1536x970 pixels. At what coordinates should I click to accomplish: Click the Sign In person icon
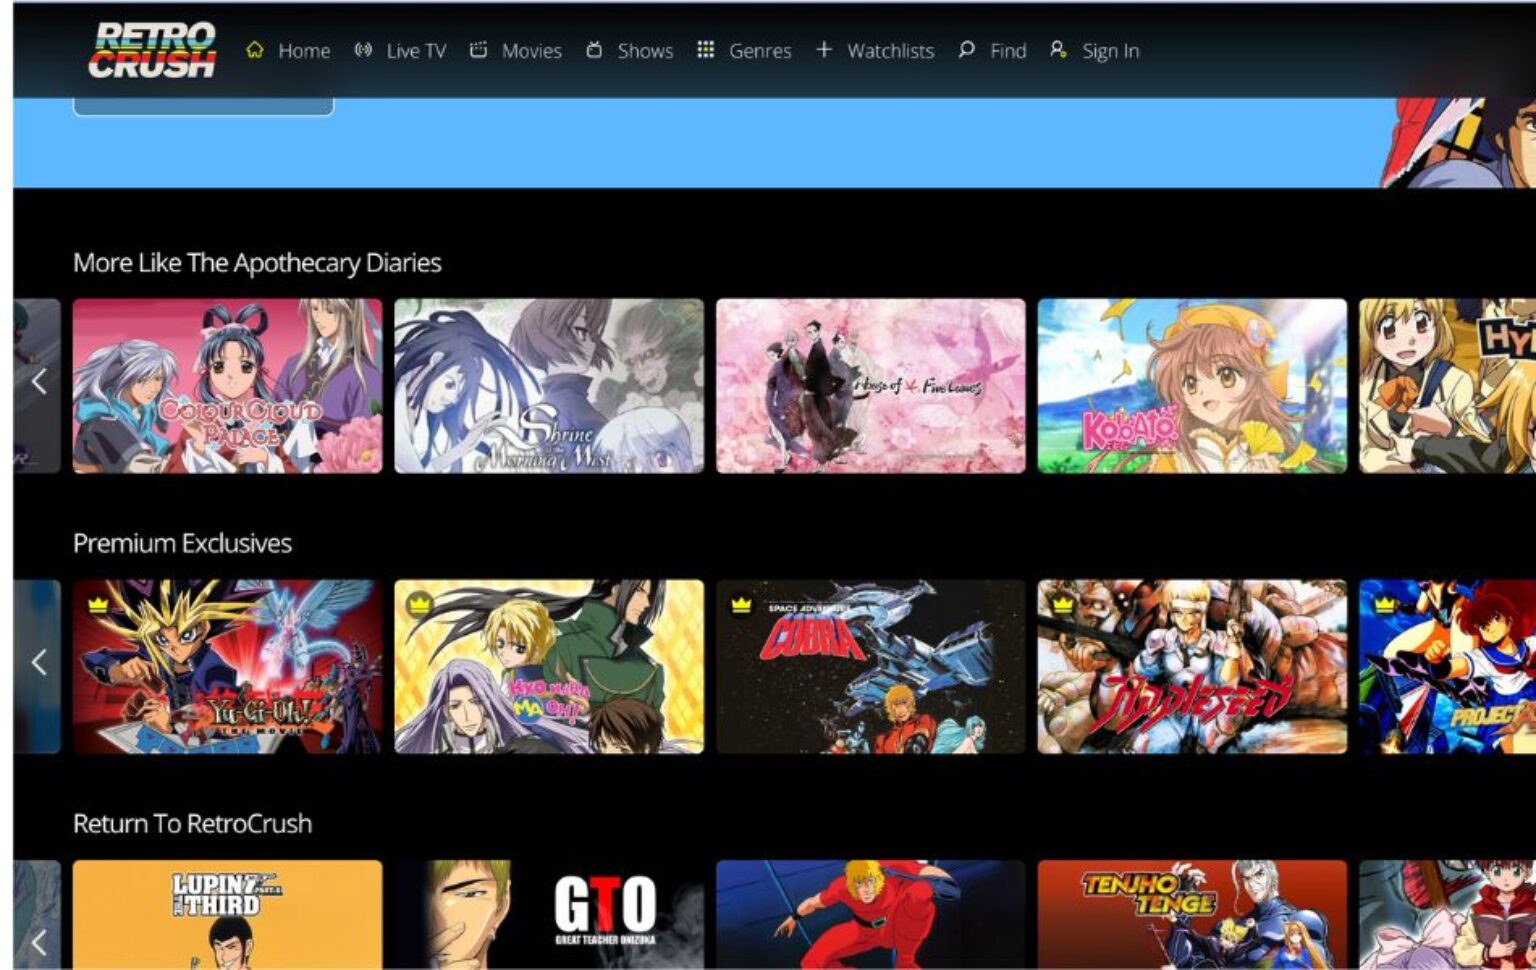[1059, 48]
